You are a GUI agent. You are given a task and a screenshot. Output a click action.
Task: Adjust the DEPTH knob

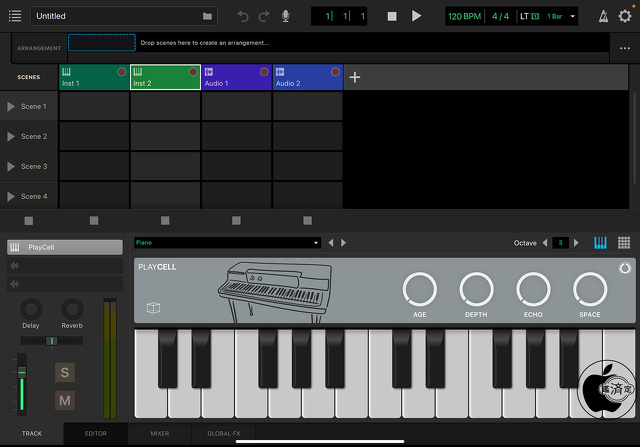coord(476,289)
